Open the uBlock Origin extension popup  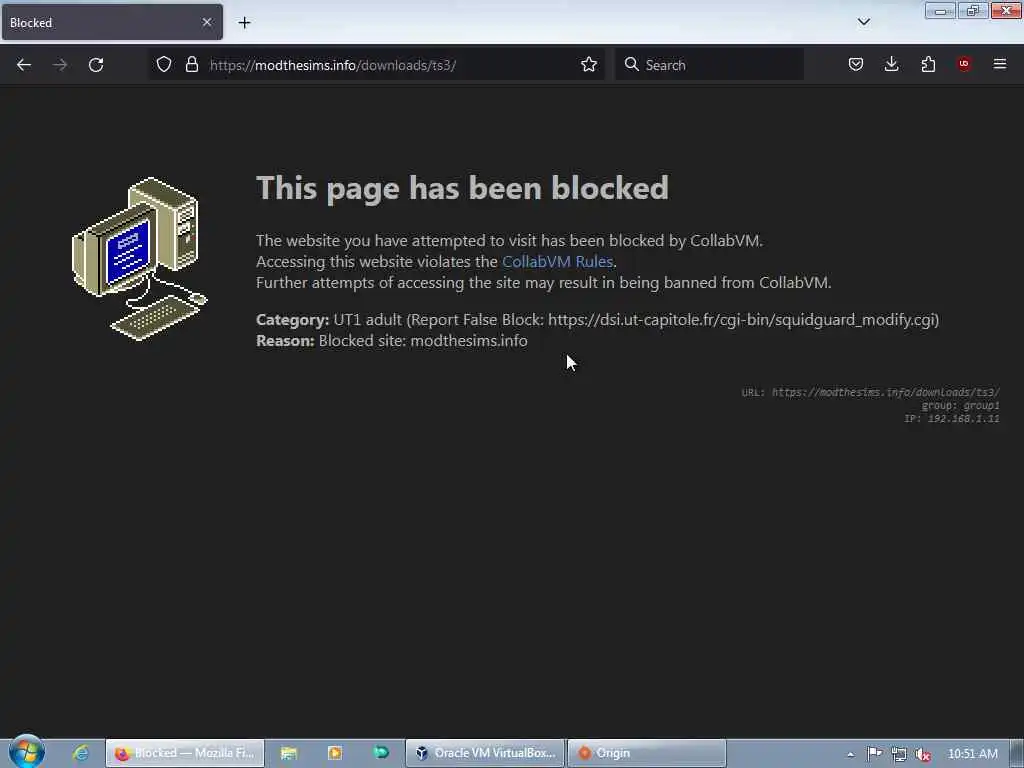coord(964,64)
